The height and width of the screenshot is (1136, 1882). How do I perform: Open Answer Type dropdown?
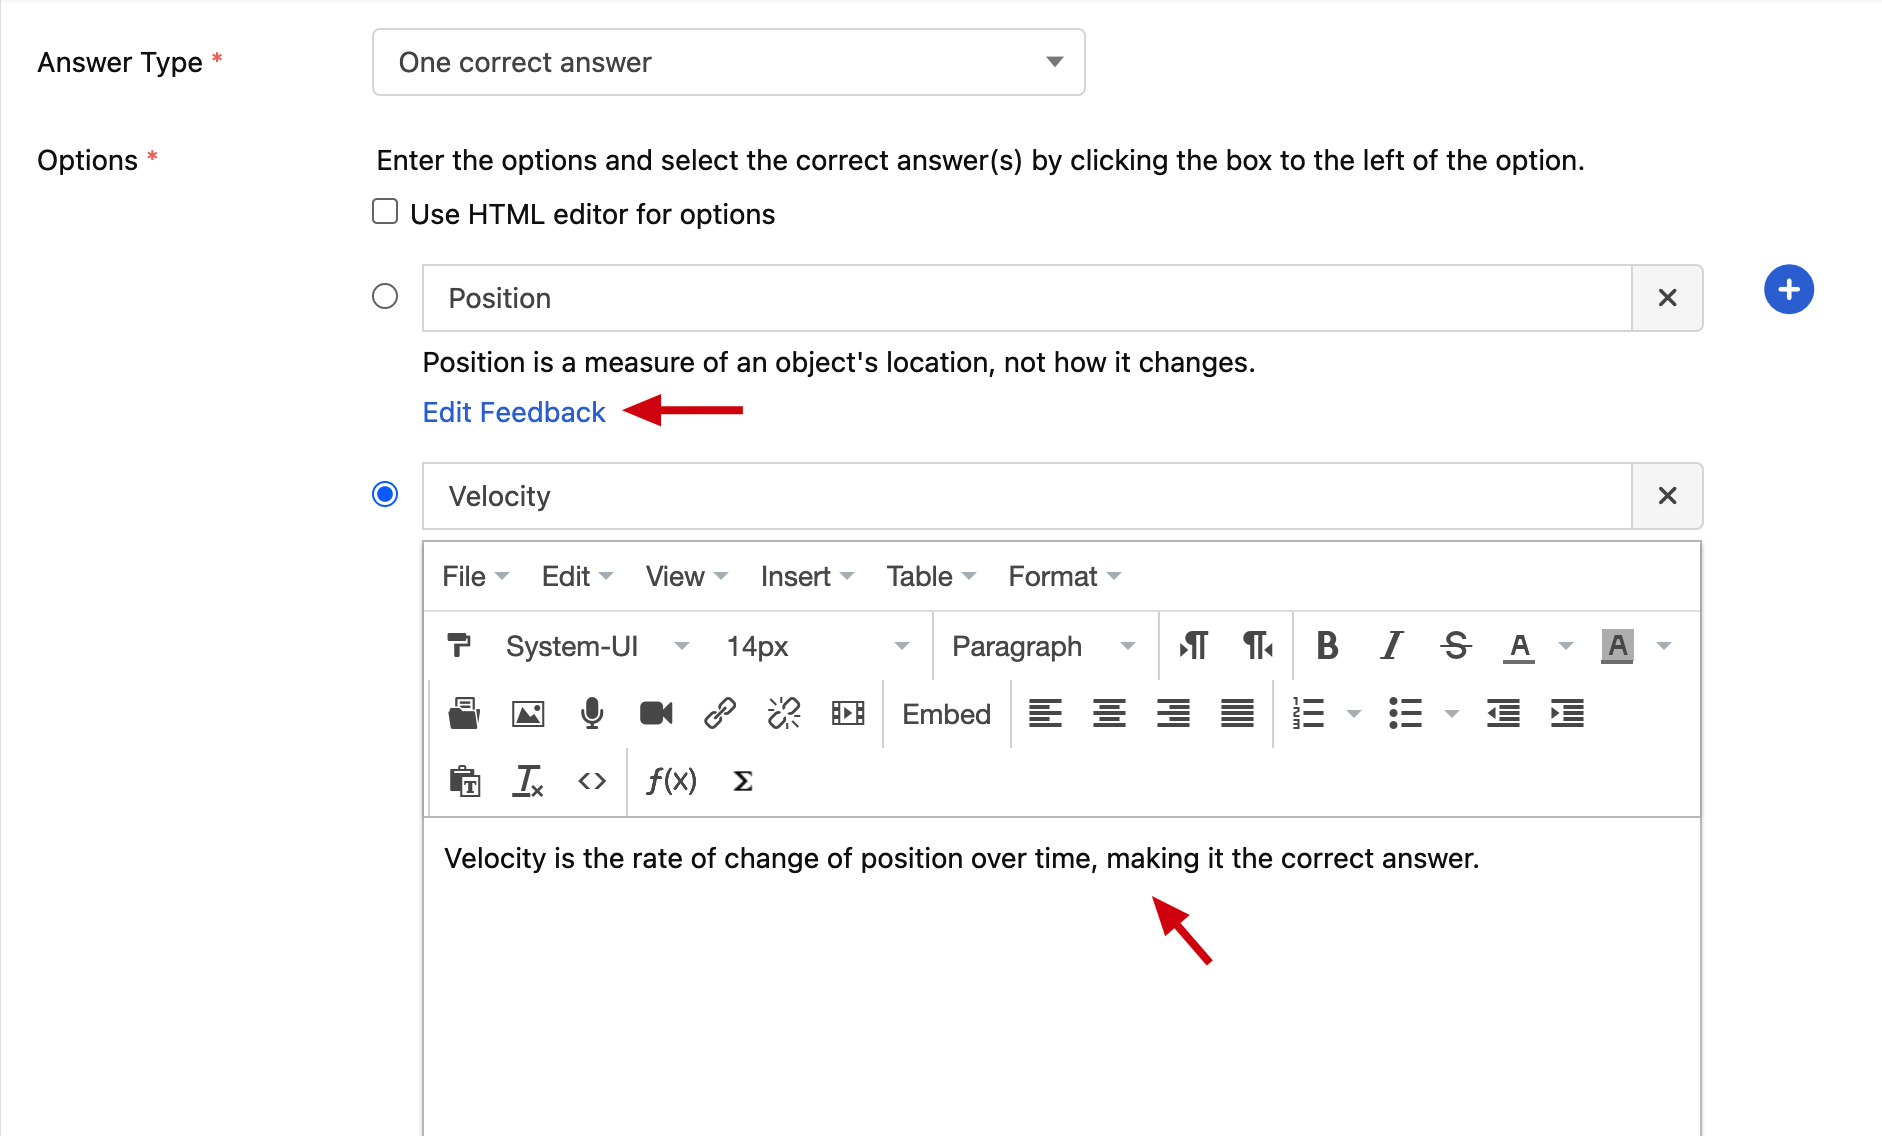pos(729,62)
